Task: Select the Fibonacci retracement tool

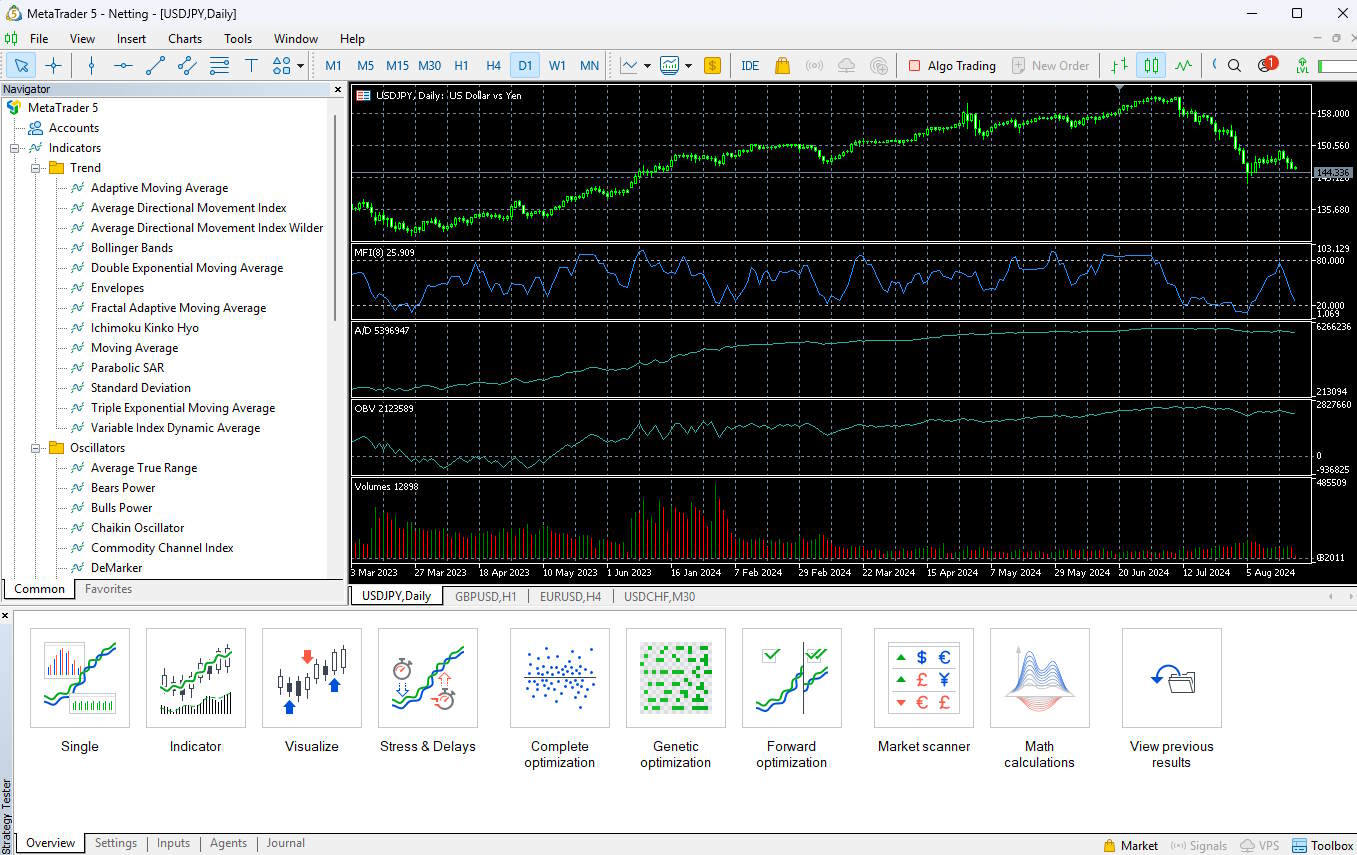Action: click(x=219, y=66)
